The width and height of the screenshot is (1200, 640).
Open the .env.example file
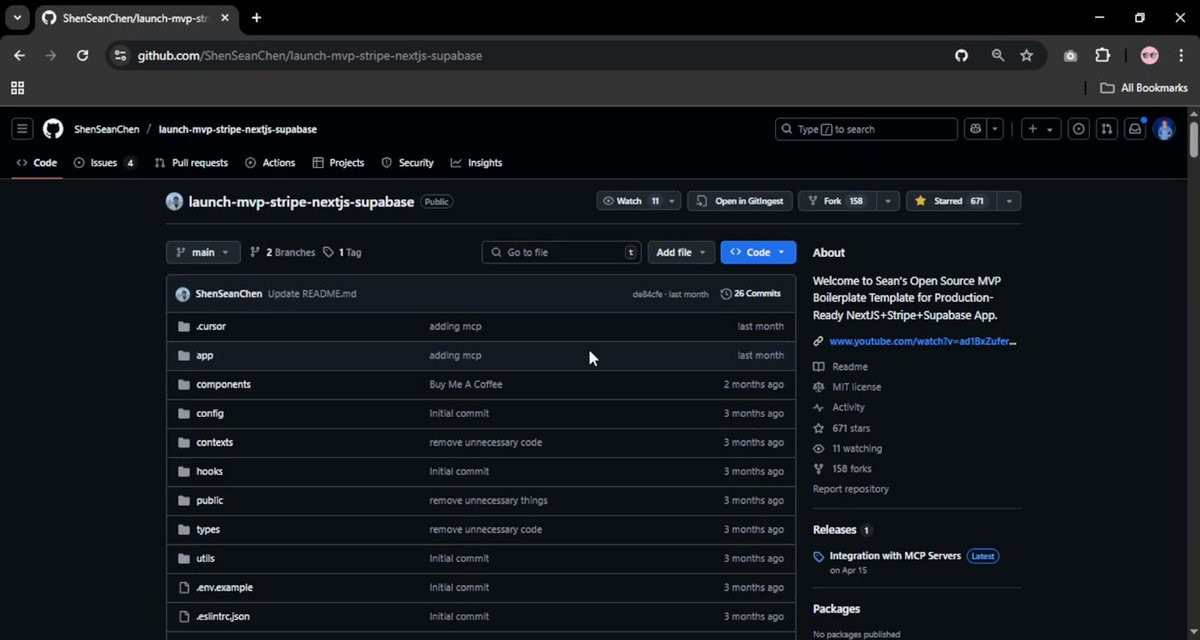(224, 588)
